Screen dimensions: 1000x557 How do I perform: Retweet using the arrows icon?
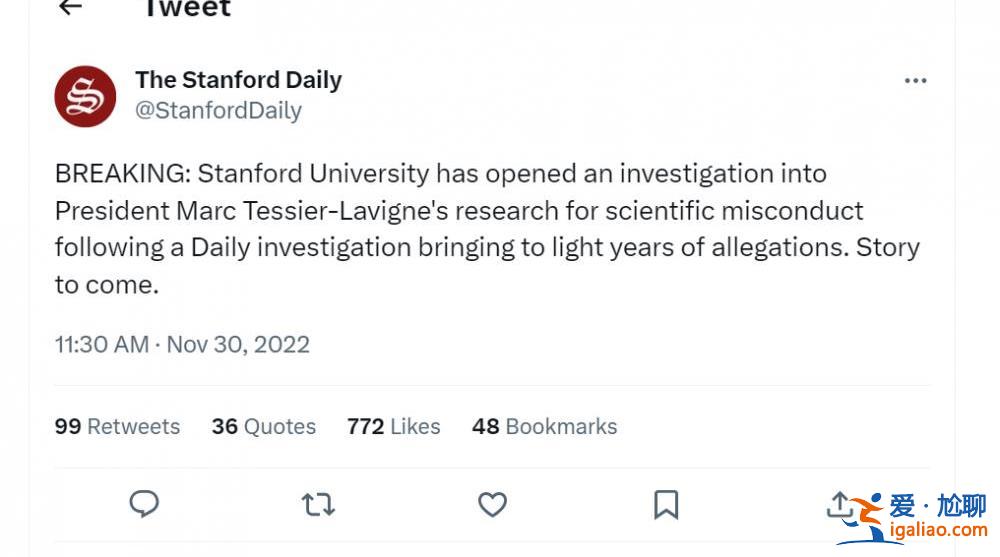click(318, 505)
